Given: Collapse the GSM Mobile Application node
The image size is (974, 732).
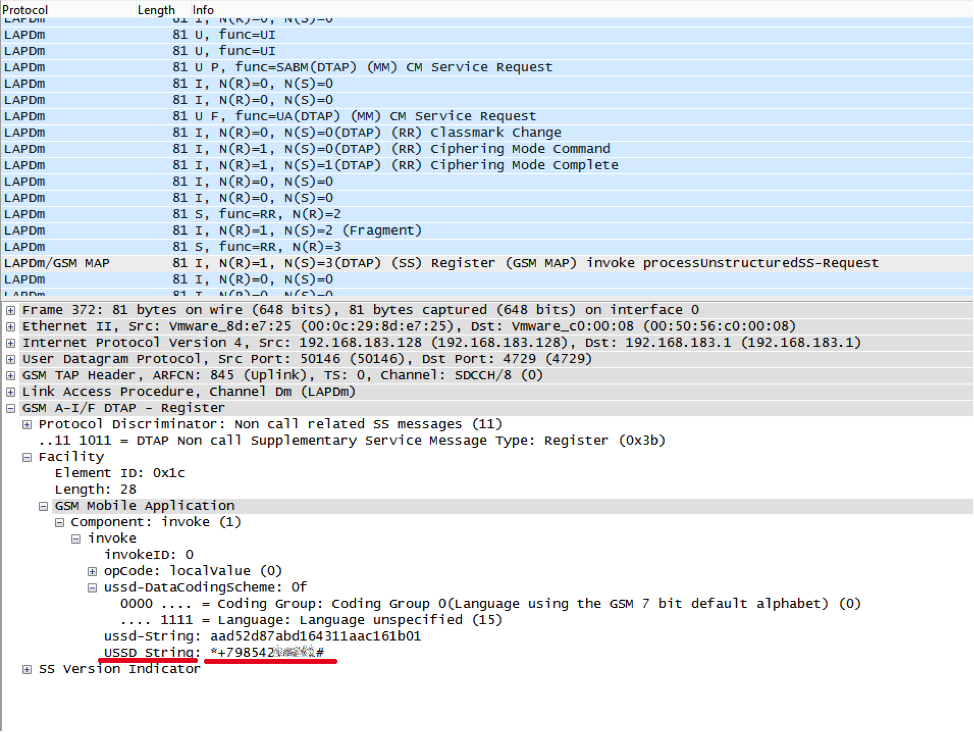Looking at the screenshot, I should pos(44,506).
